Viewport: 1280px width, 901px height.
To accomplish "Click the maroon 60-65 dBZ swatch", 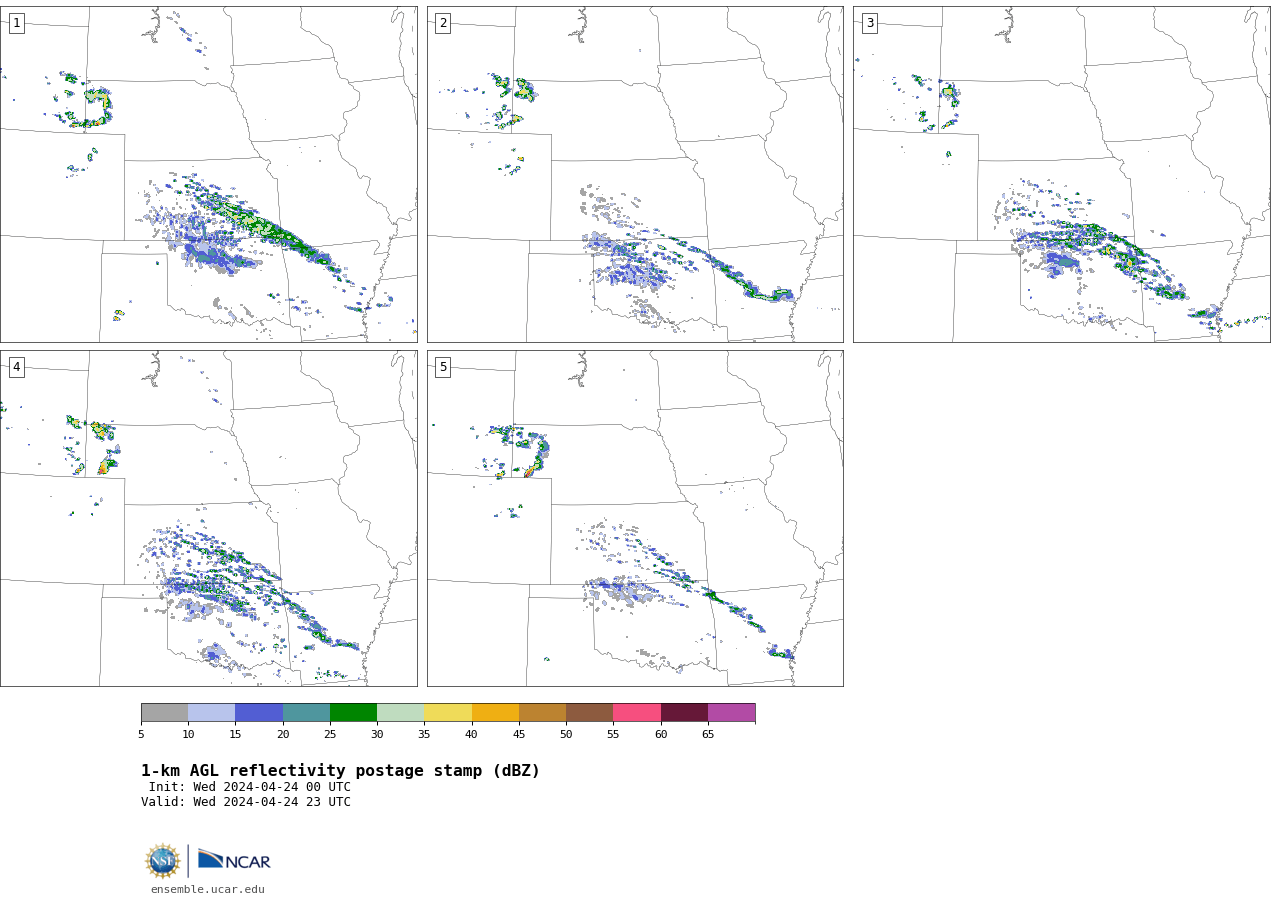I will coord(684,713).
